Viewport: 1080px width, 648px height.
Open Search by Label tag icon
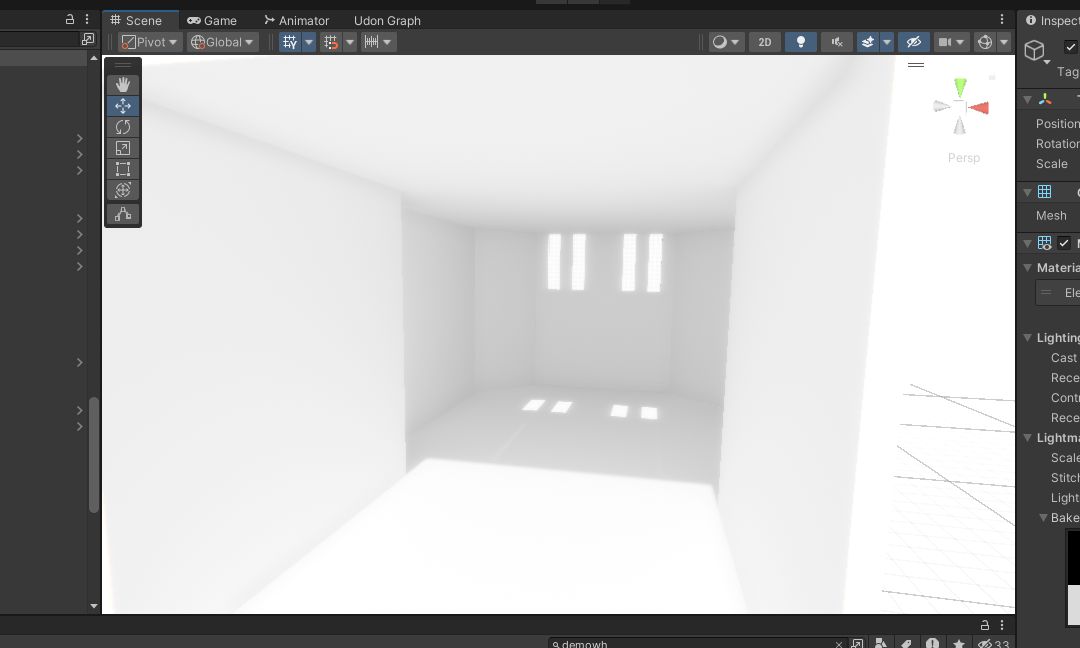point(906,644)
